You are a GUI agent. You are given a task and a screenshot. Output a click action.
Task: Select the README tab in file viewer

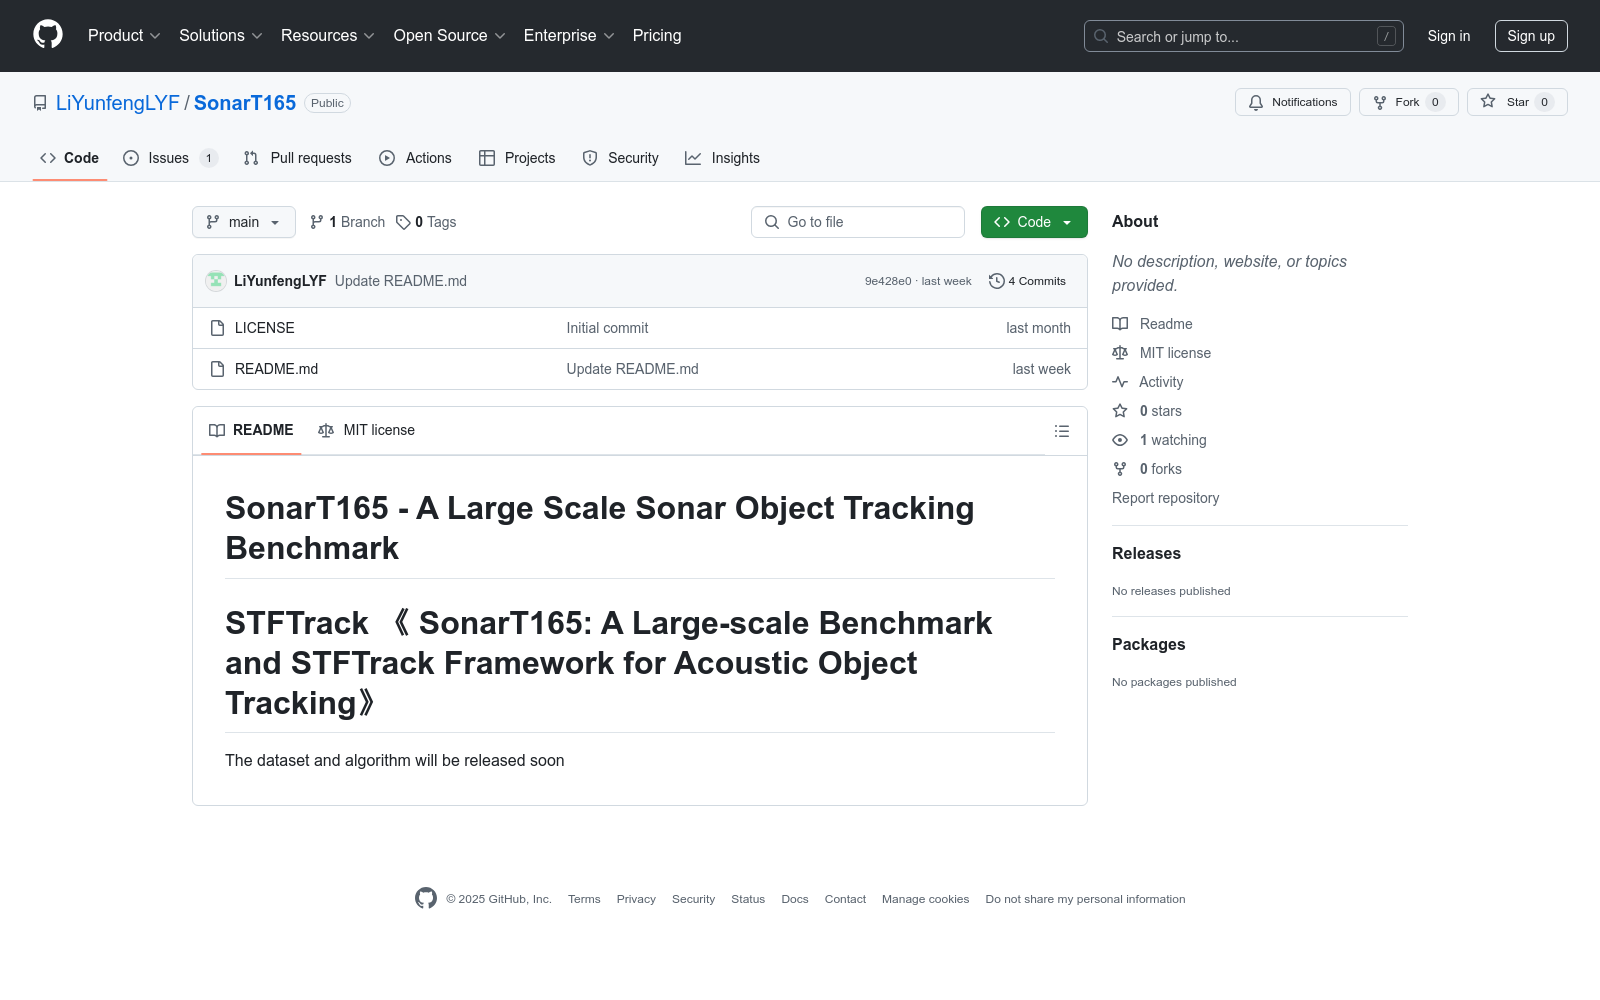pyautogui.click(x=251, y=430)
